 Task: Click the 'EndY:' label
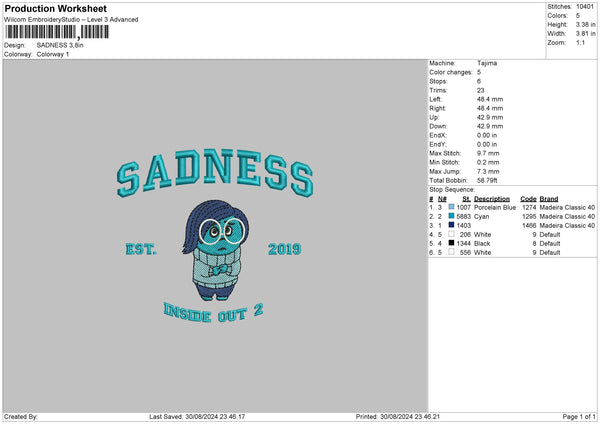(x=438, y=144)
